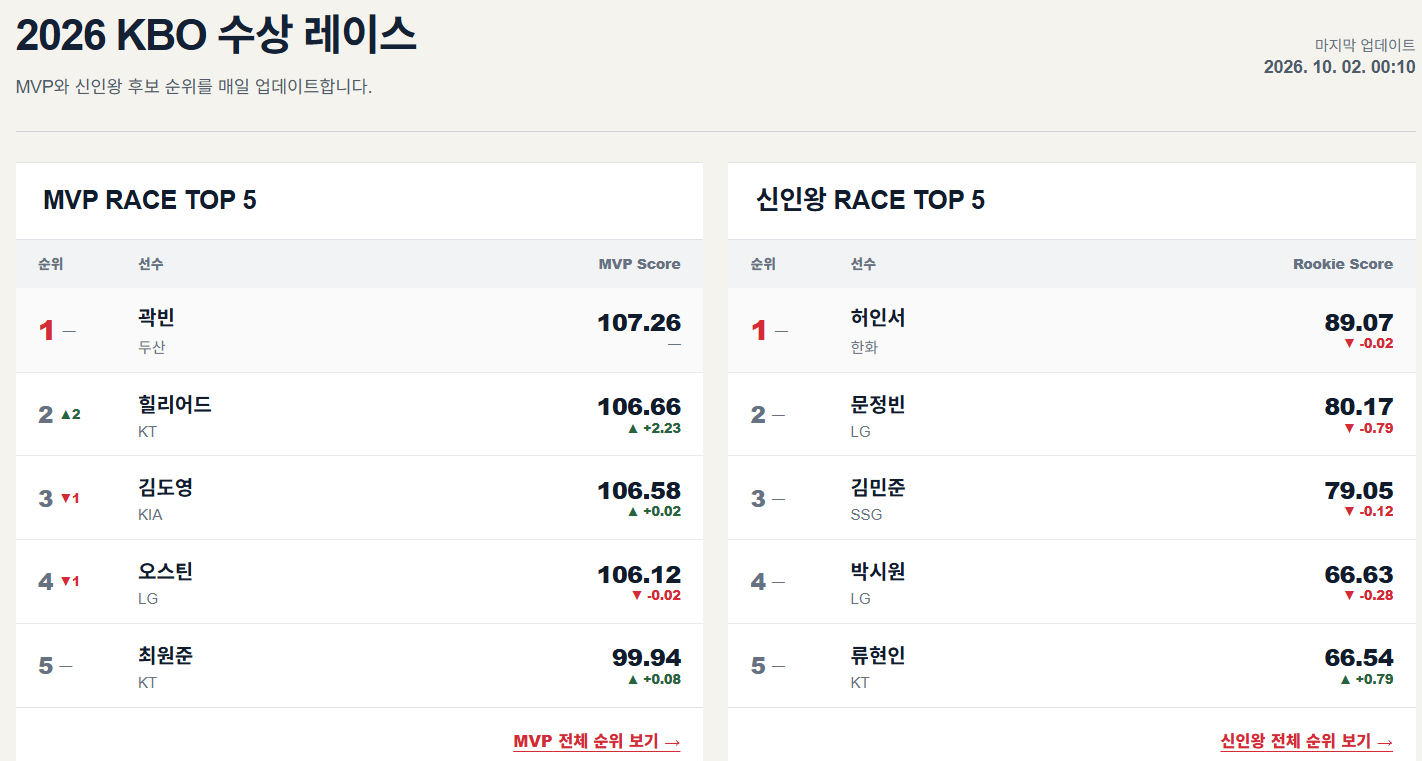1422x761 pixels.
Task: Click the ▼1 rank change beside 김도영
Action: pyautogui.click(x=70, y=498)
